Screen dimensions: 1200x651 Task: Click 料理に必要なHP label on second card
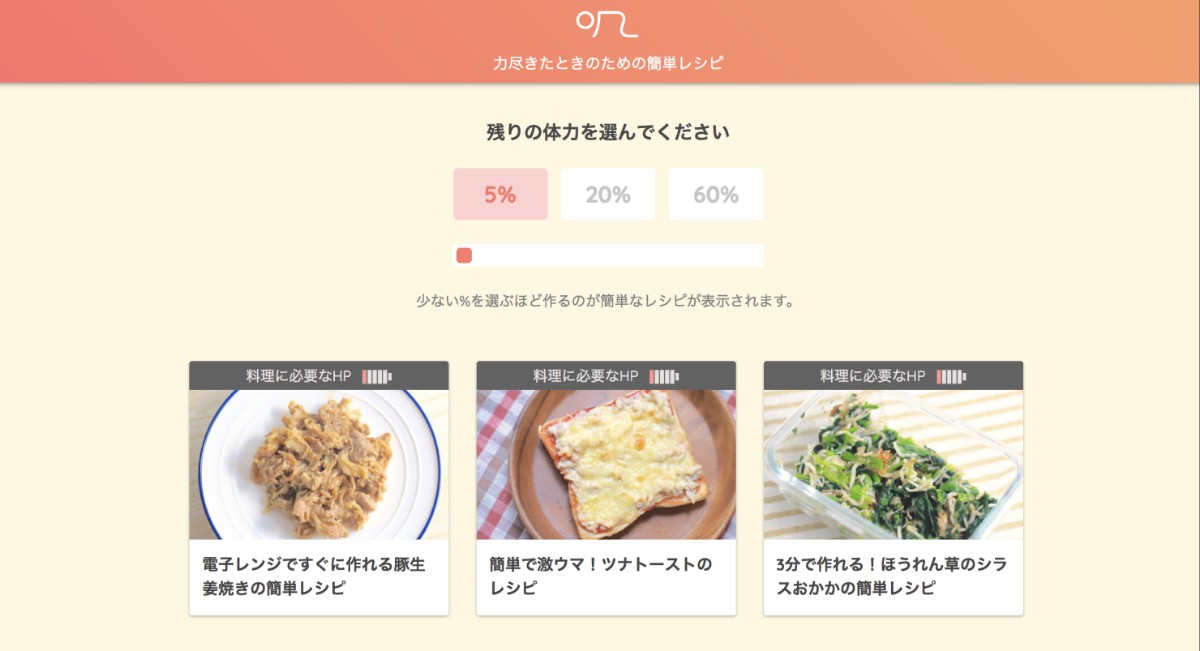point(586,376)
